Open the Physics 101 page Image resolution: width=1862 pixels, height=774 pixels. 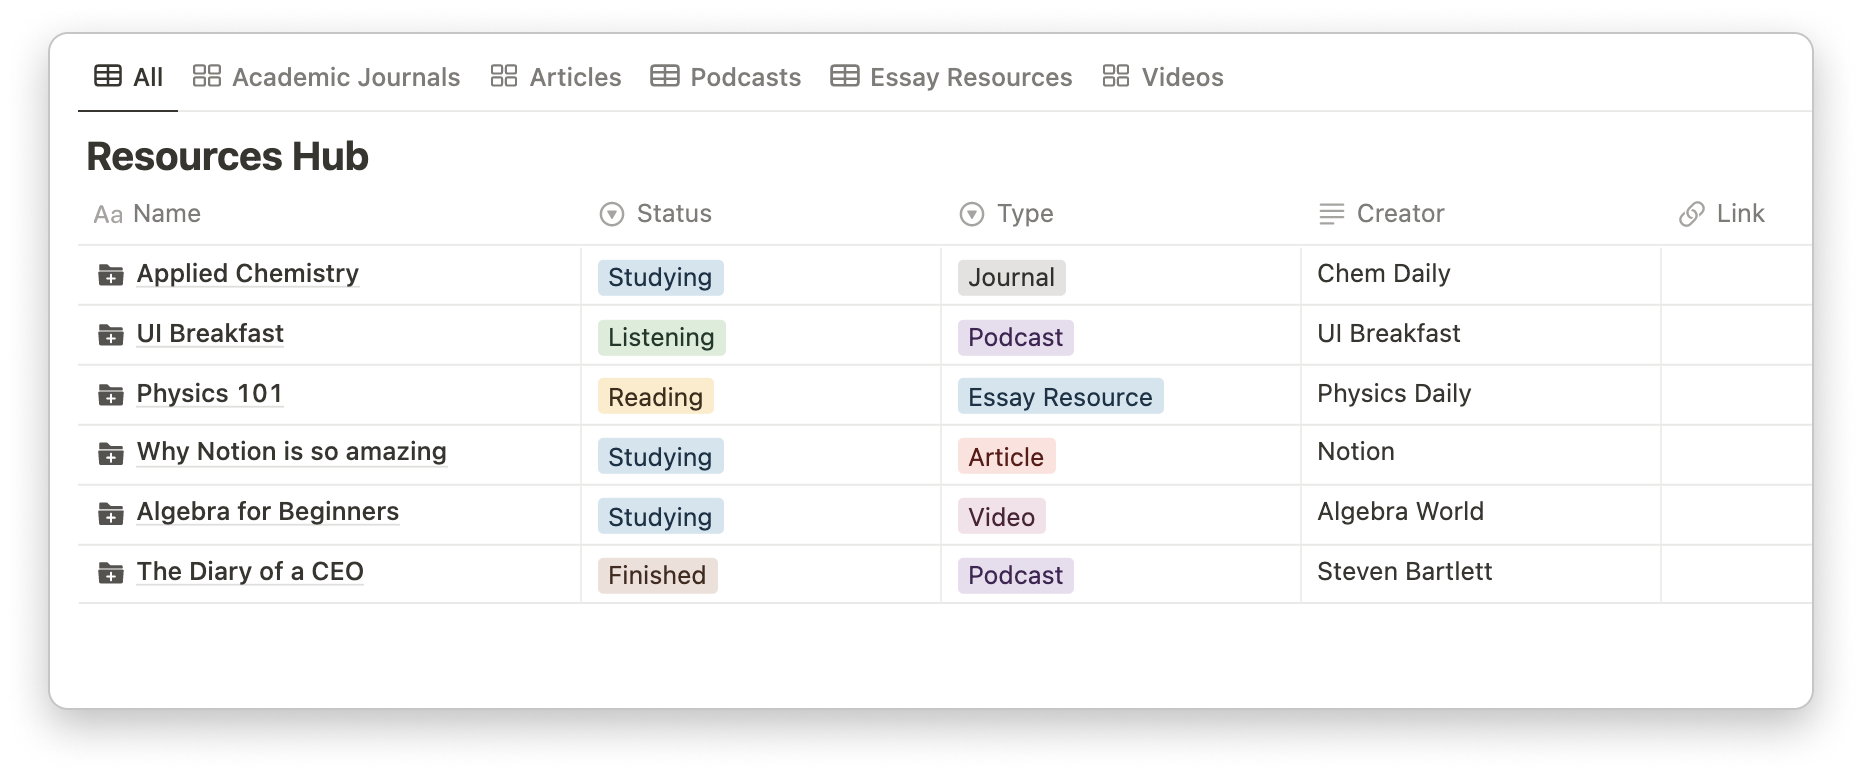coord(209,394)
